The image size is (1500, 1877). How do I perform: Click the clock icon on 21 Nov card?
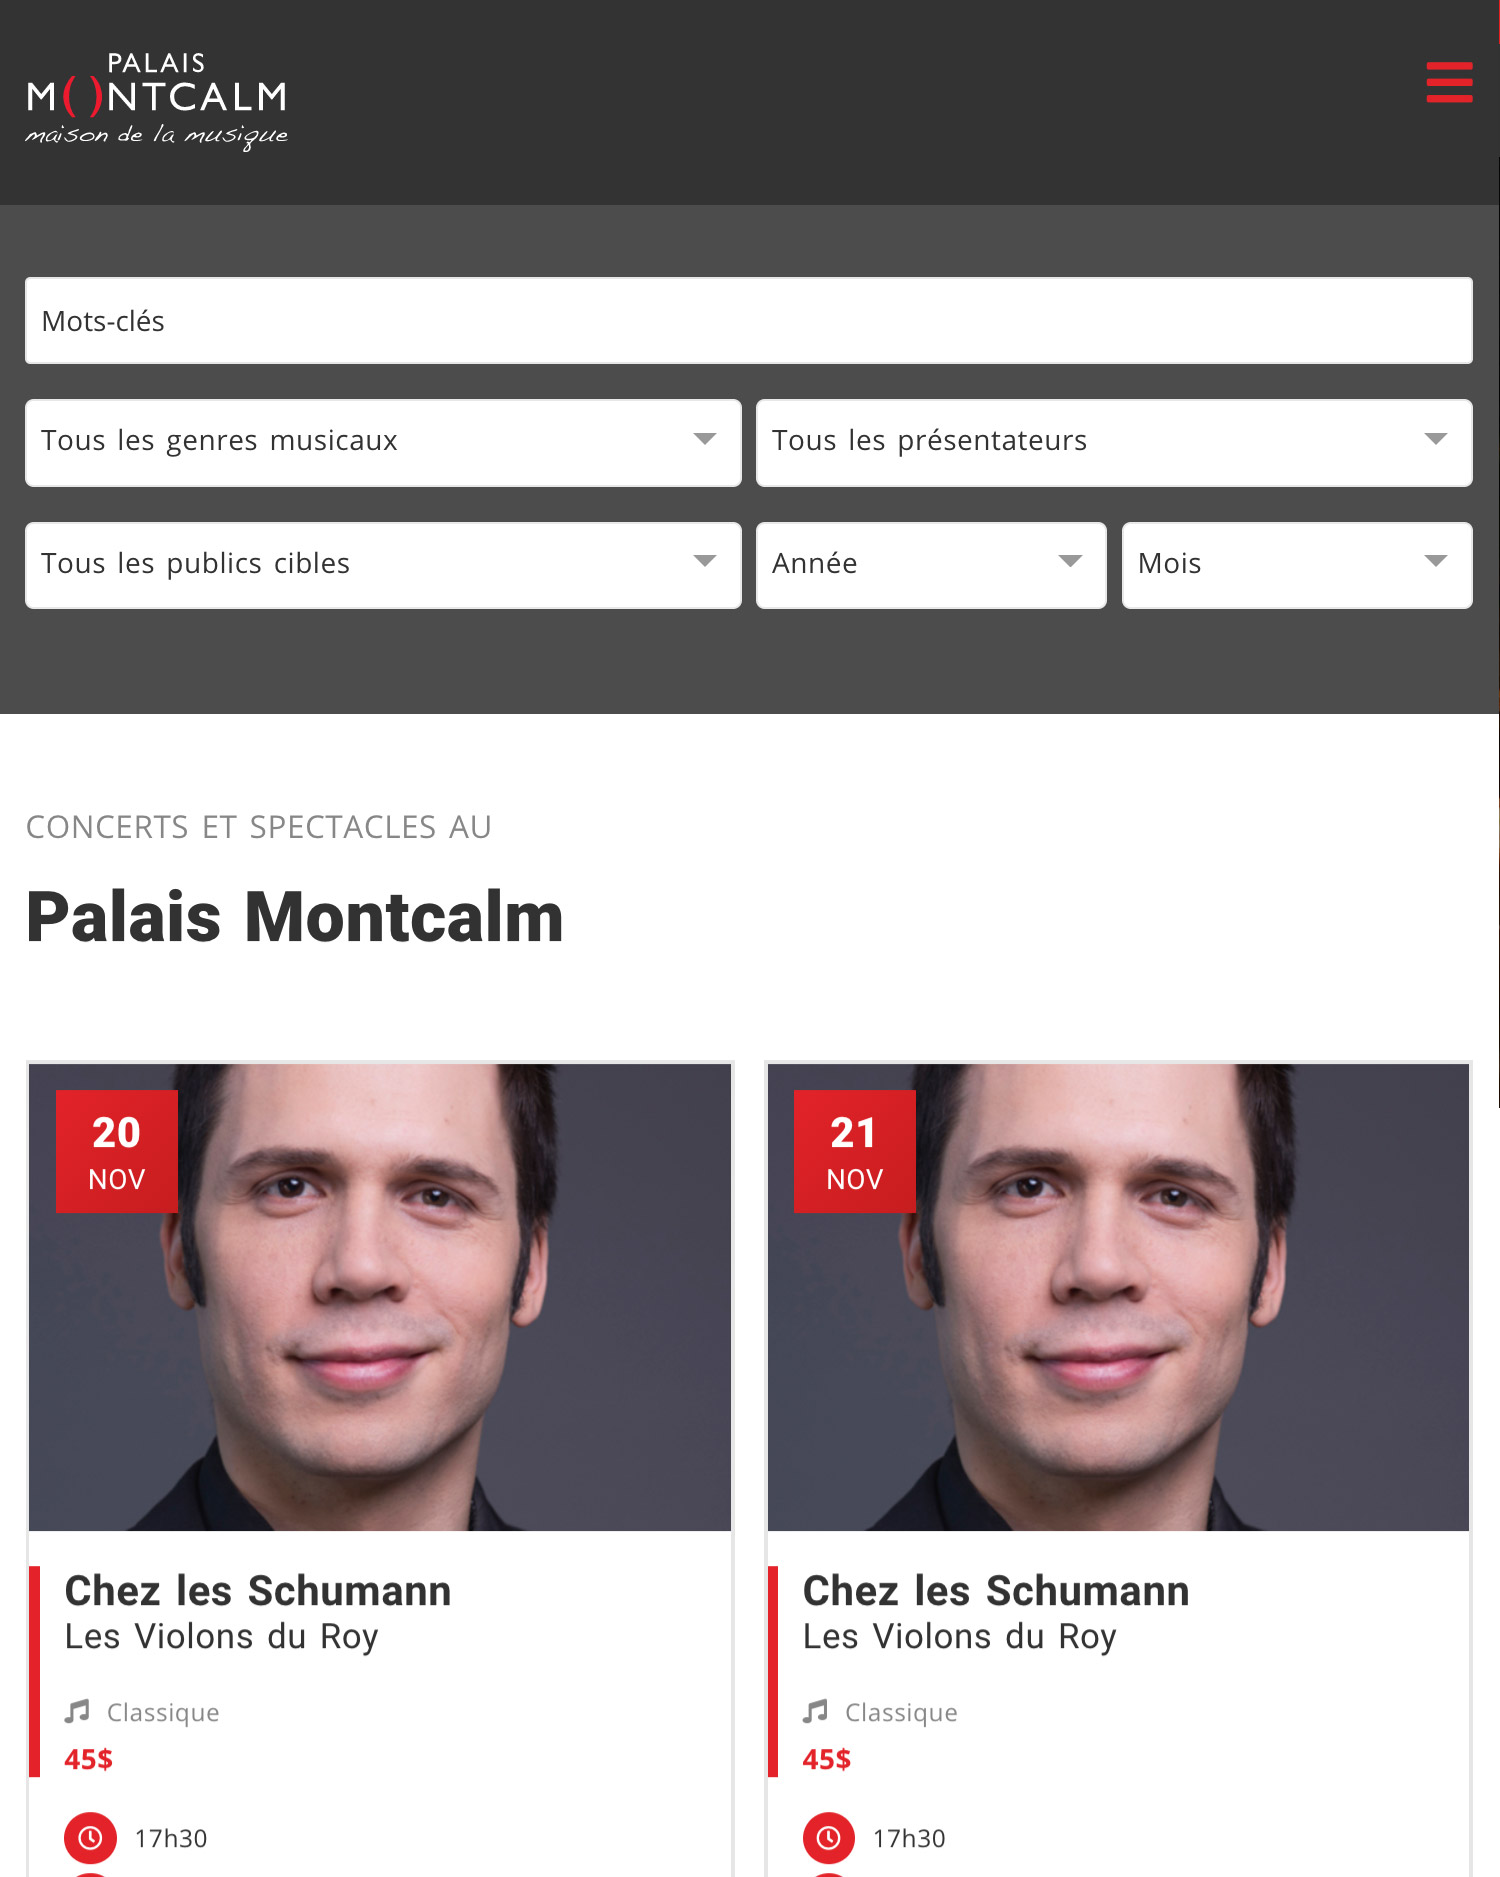828,1838
